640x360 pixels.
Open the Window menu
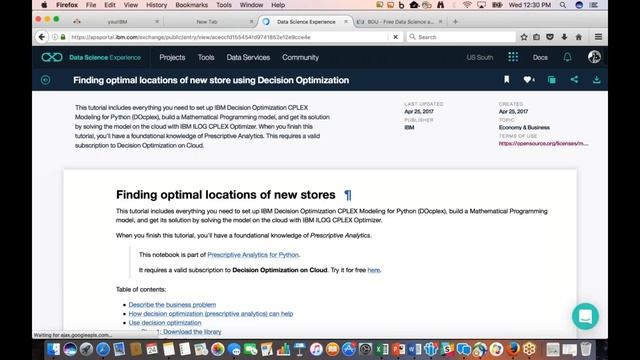251,5
